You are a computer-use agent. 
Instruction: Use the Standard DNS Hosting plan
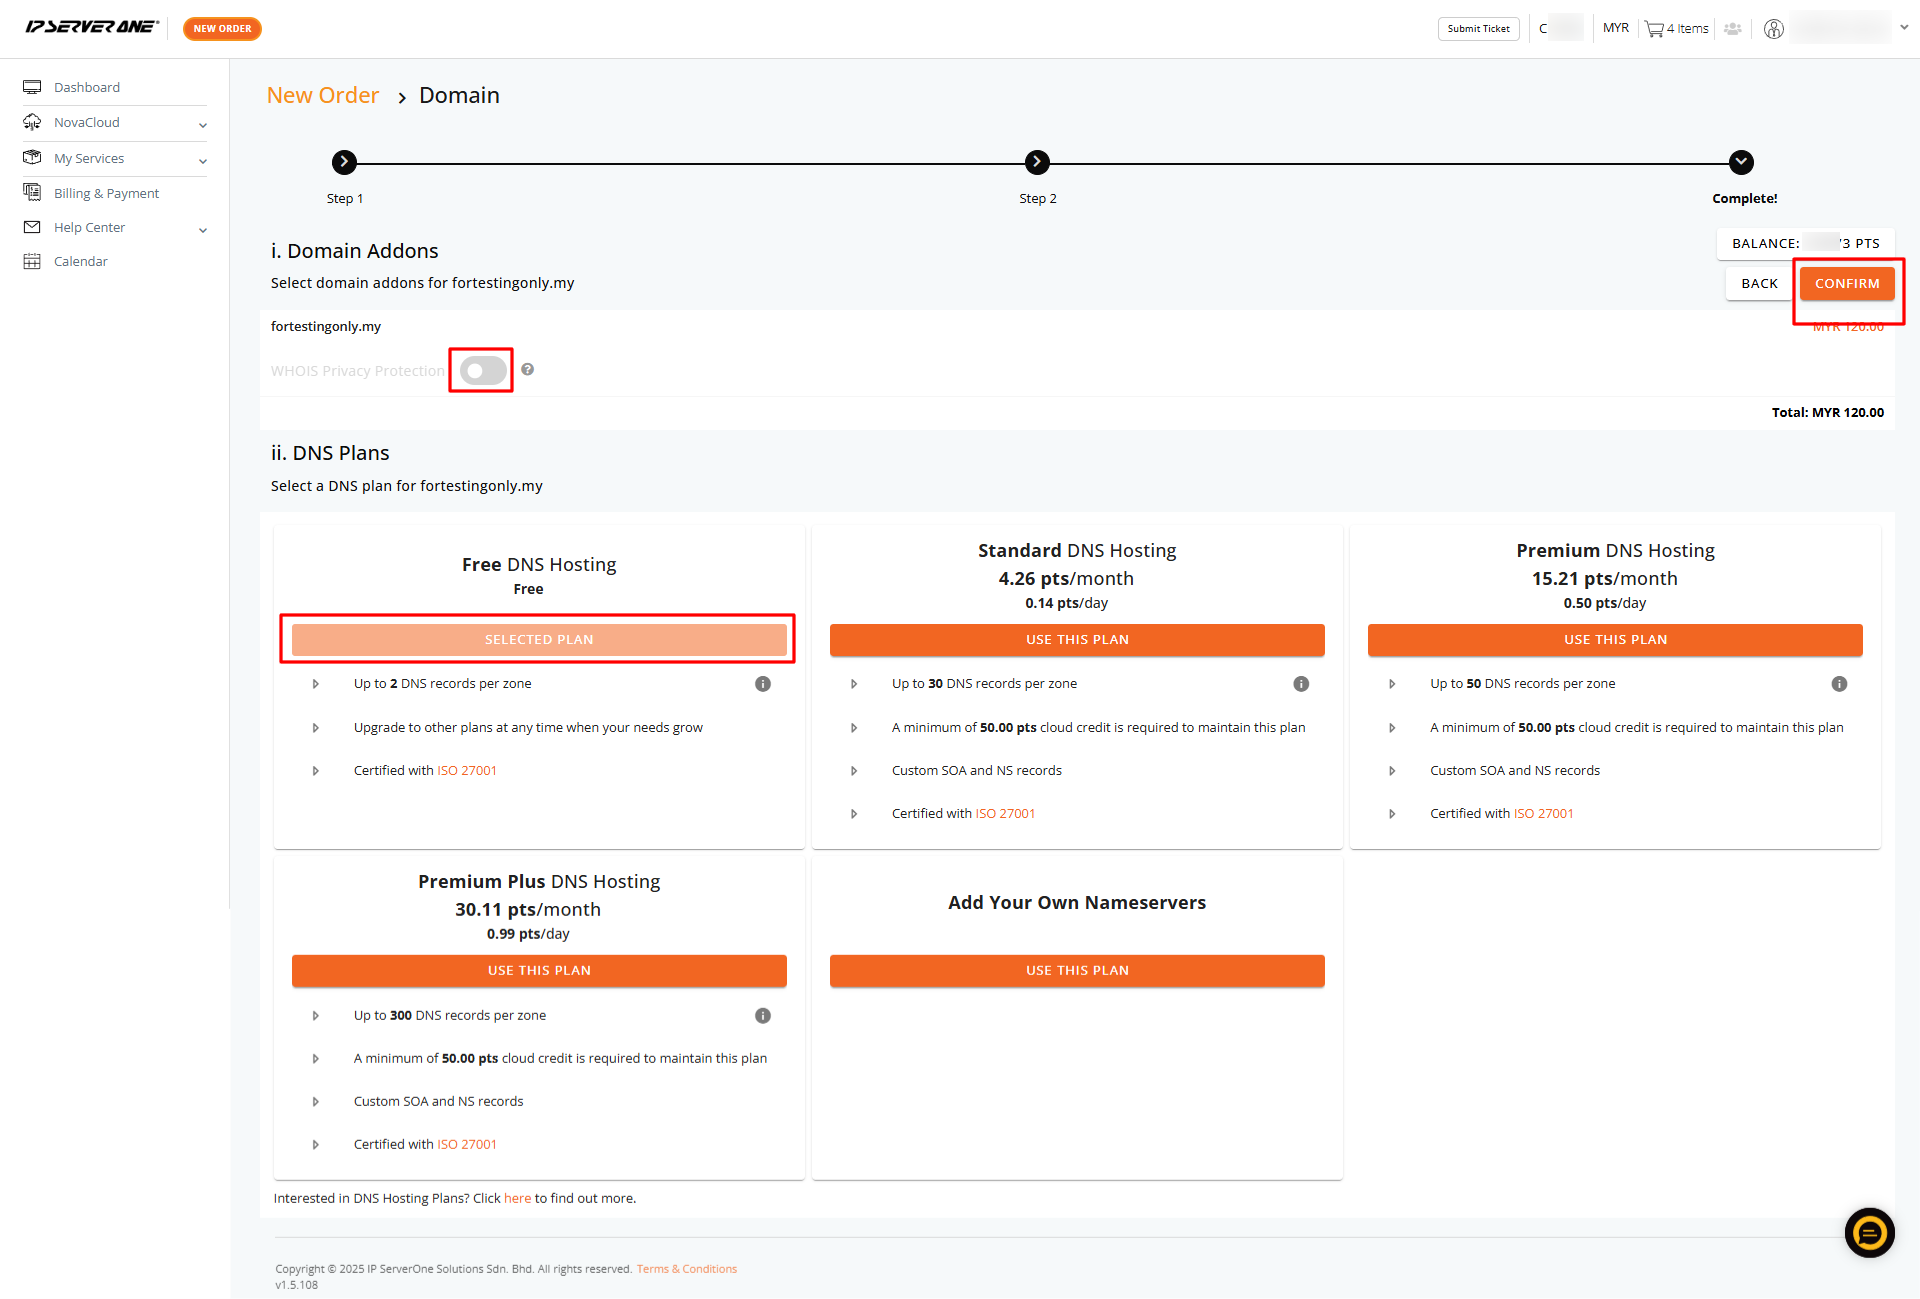click(x=1077, y=640)
